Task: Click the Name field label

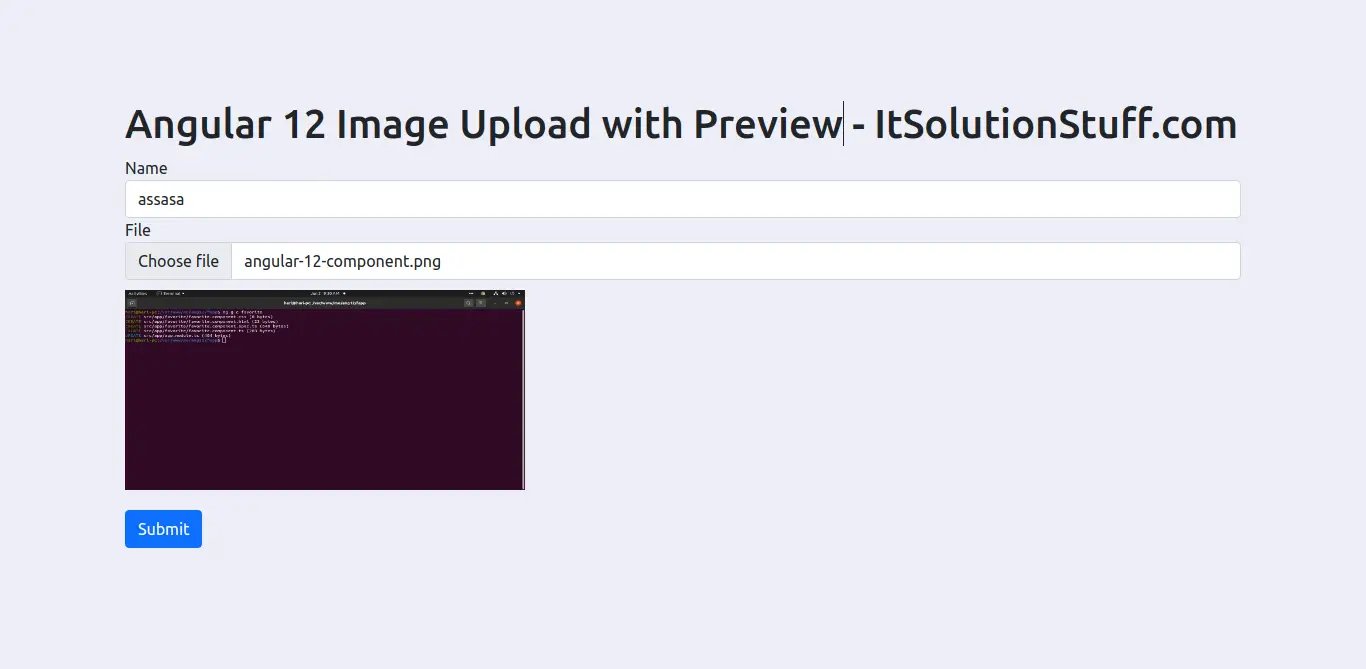Action: click(146, 168)
